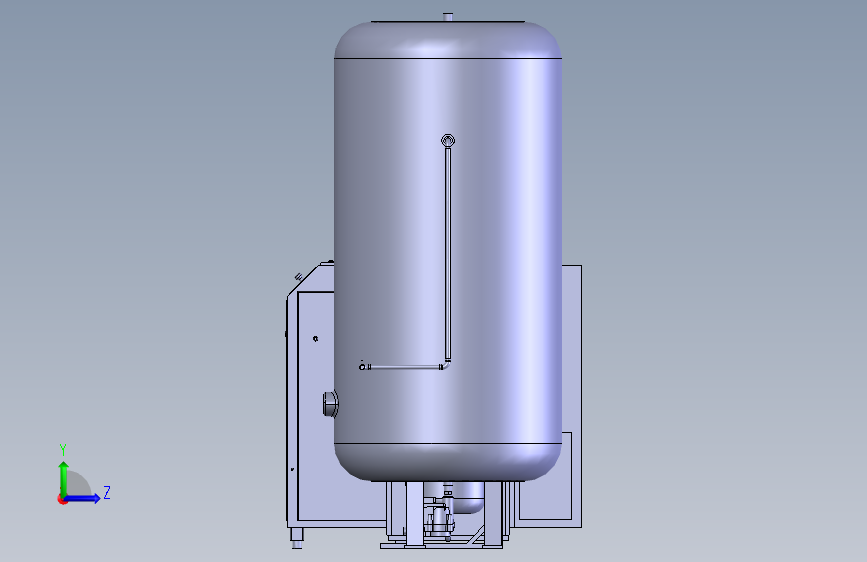
Task: Select the horizontal pipe section near tank bottom
Action: [x=405, y=367]
